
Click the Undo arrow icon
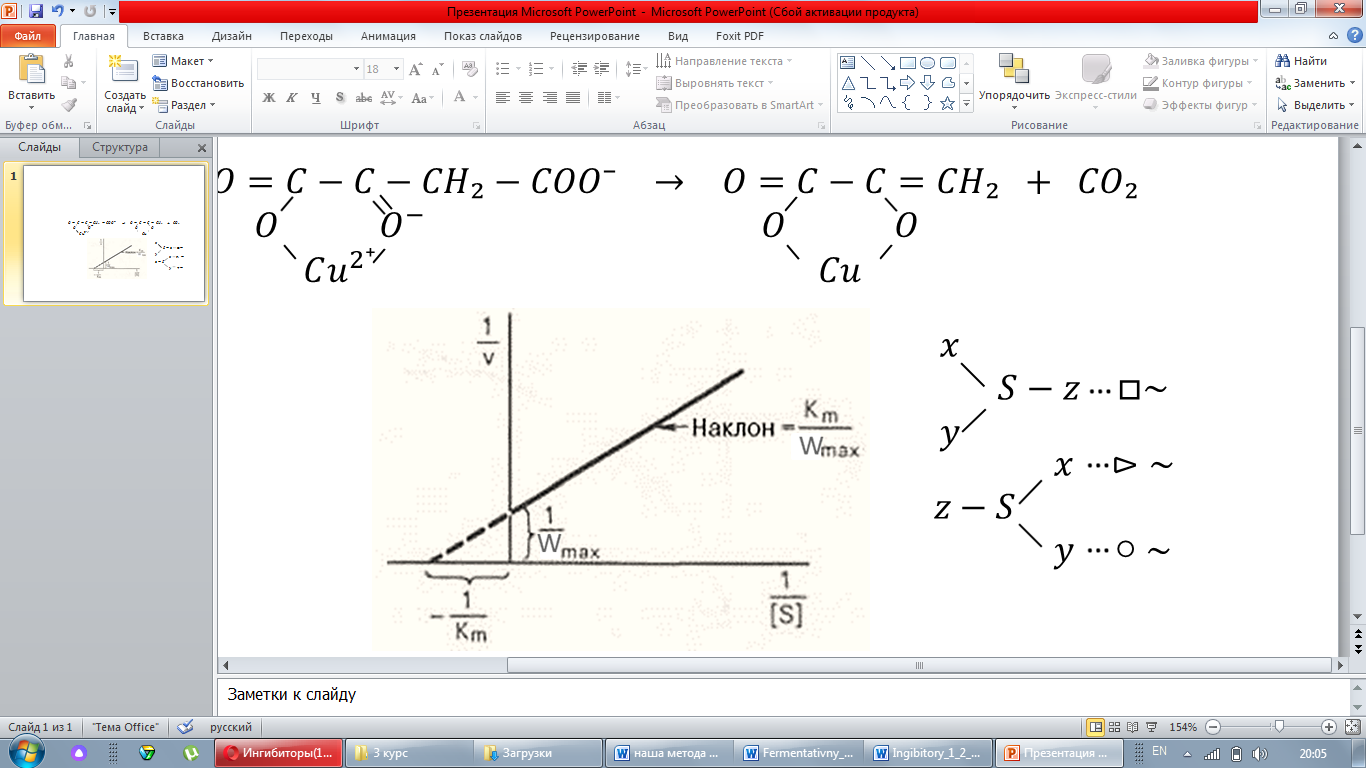[58, 12]
